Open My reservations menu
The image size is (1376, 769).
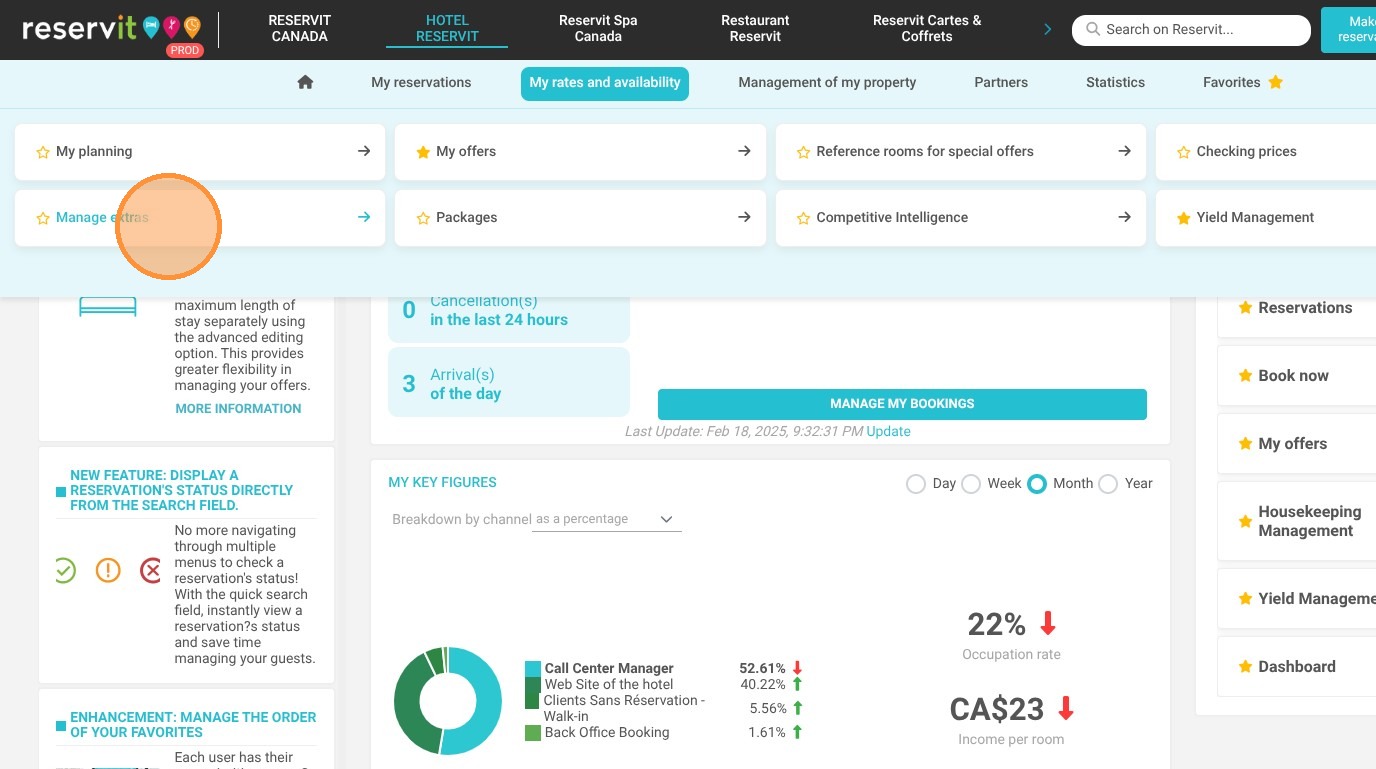tap(421, 83)
